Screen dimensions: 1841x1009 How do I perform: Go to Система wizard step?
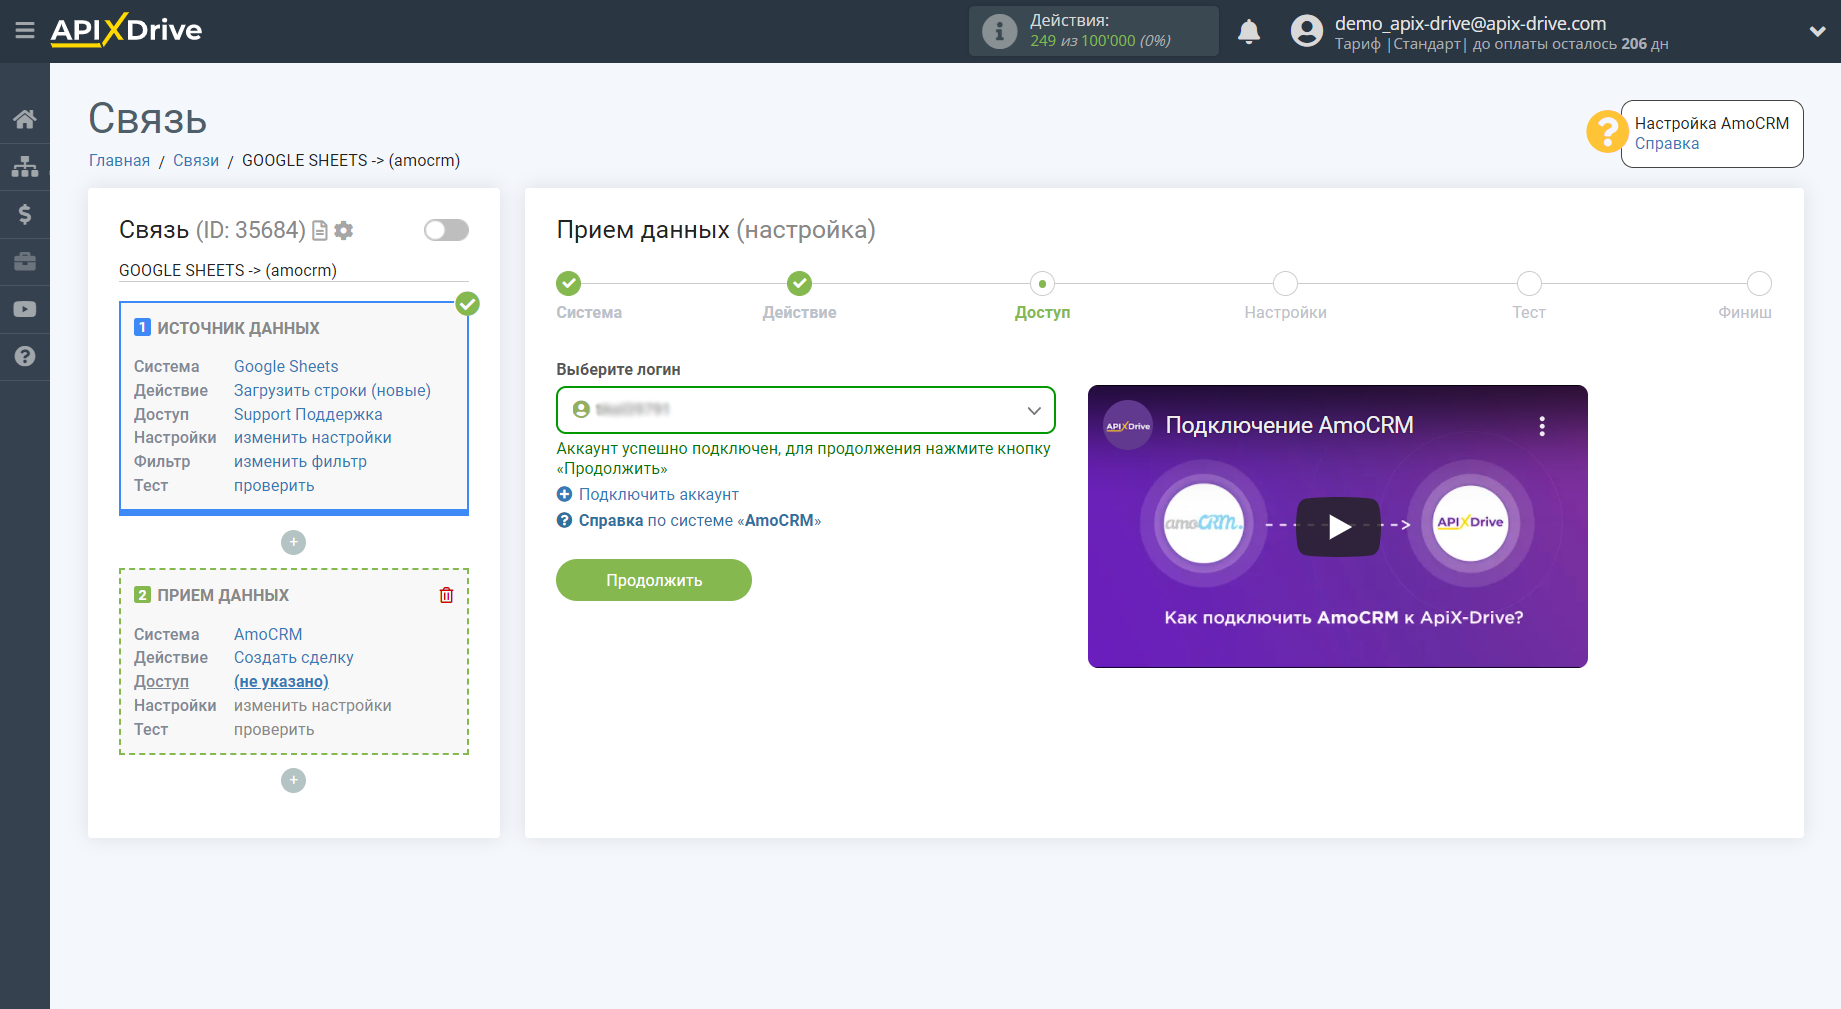pyautogui.click(x=569, y=284)
